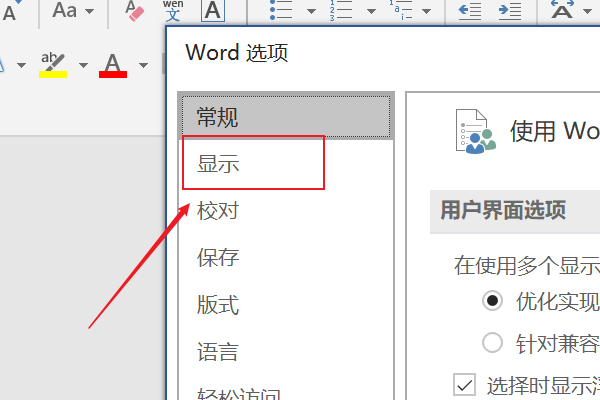The image size is (600, 400).
Task: Select the 针对兼容 radio button
Action: [492, 342]
